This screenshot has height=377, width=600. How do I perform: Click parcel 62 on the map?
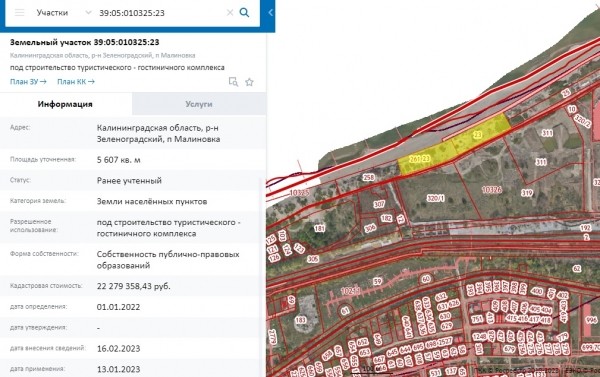point(577,269)
